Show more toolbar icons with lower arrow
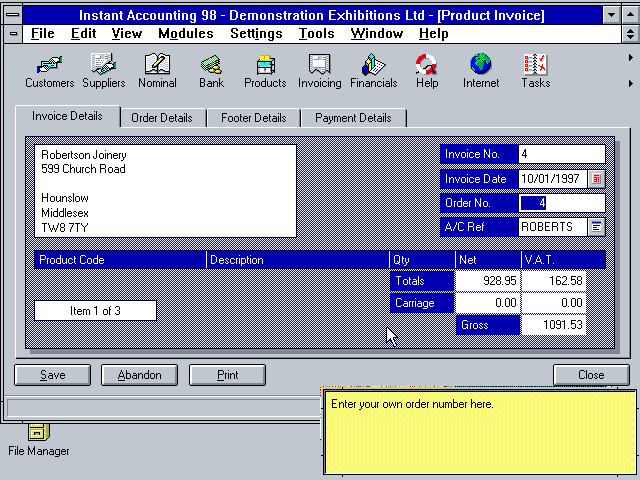This screenshot has width=640, height=480. click(x=631, y=83)
